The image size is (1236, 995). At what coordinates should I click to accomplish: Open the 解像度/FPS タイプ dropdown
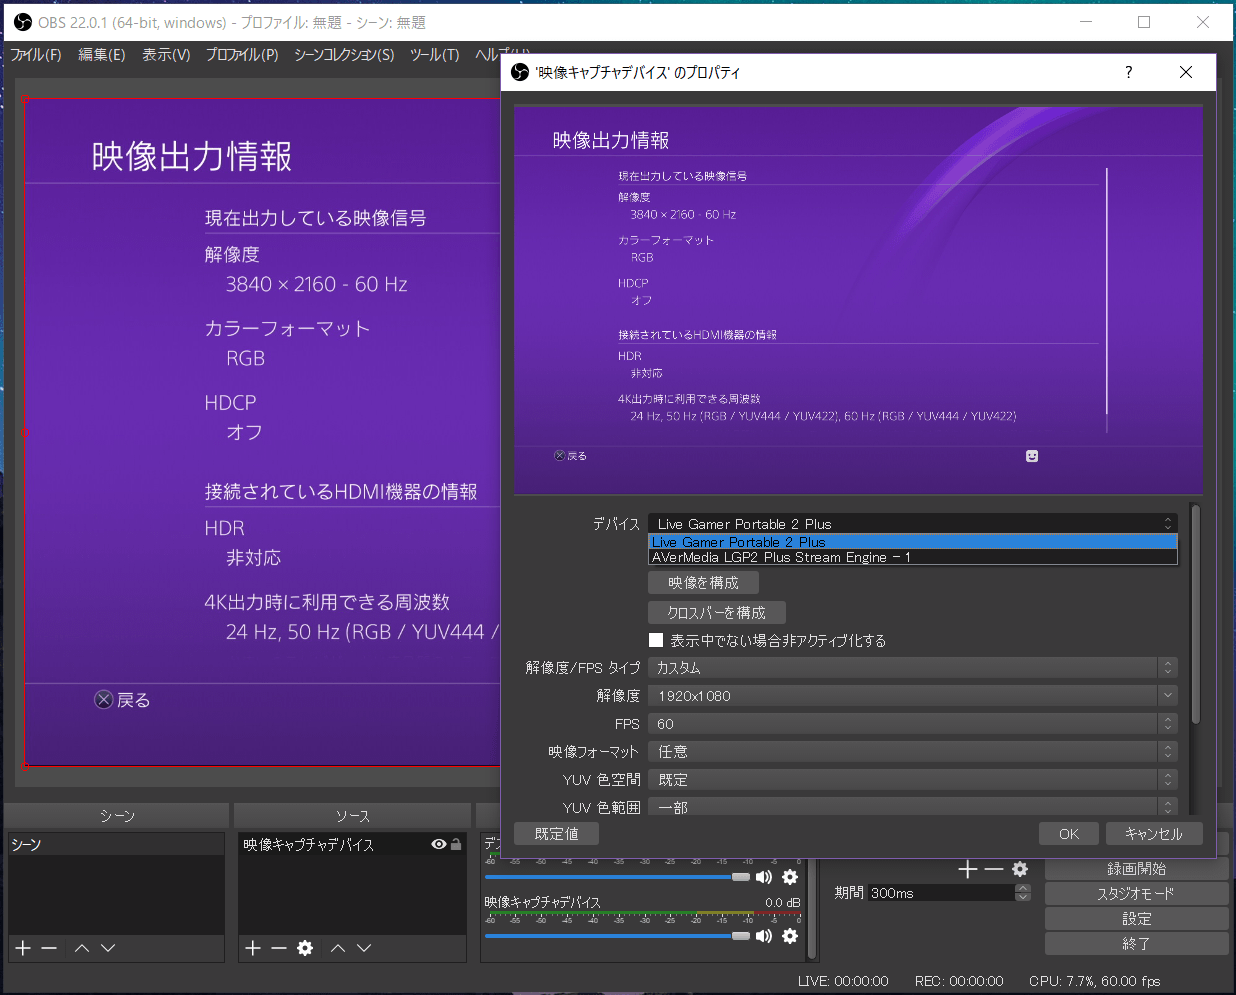(x=913, y=668)
